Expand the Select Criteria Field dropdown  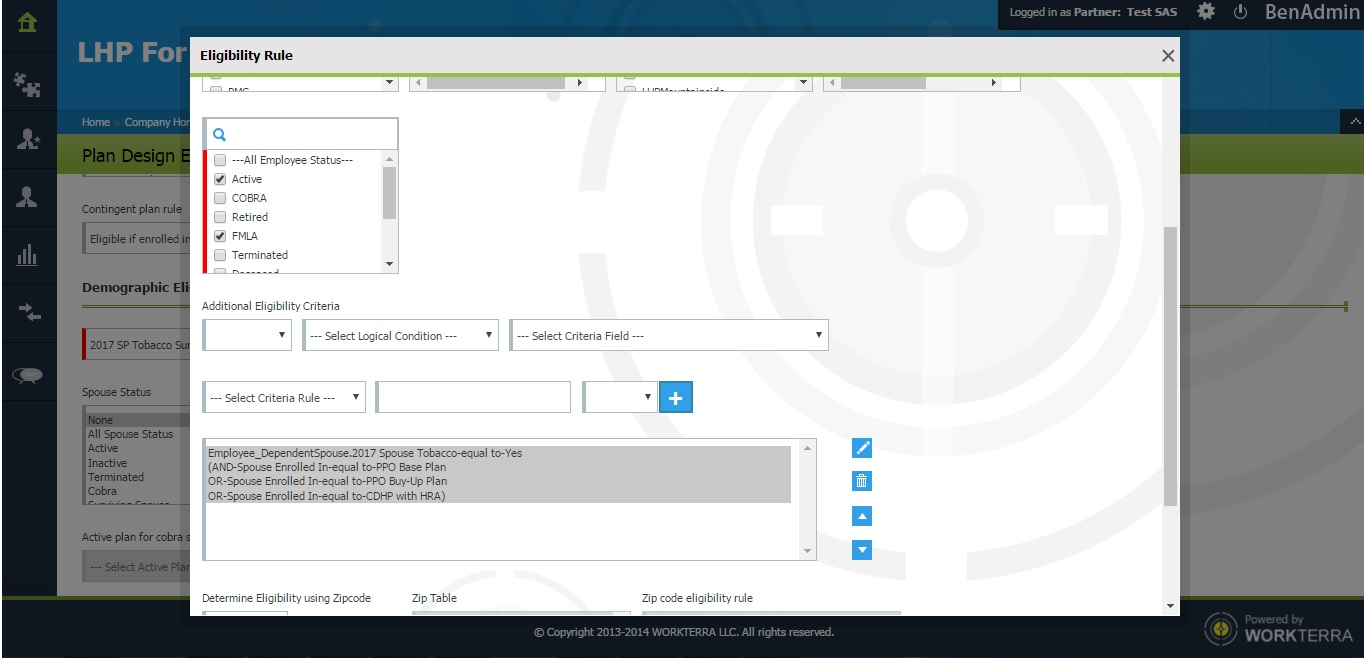[669, 336]
